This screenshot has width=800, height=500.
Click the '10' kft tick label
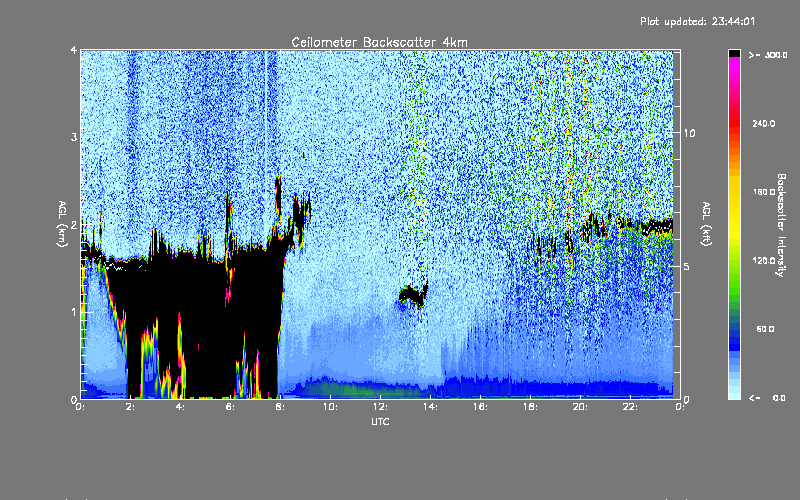click(689, 133)
